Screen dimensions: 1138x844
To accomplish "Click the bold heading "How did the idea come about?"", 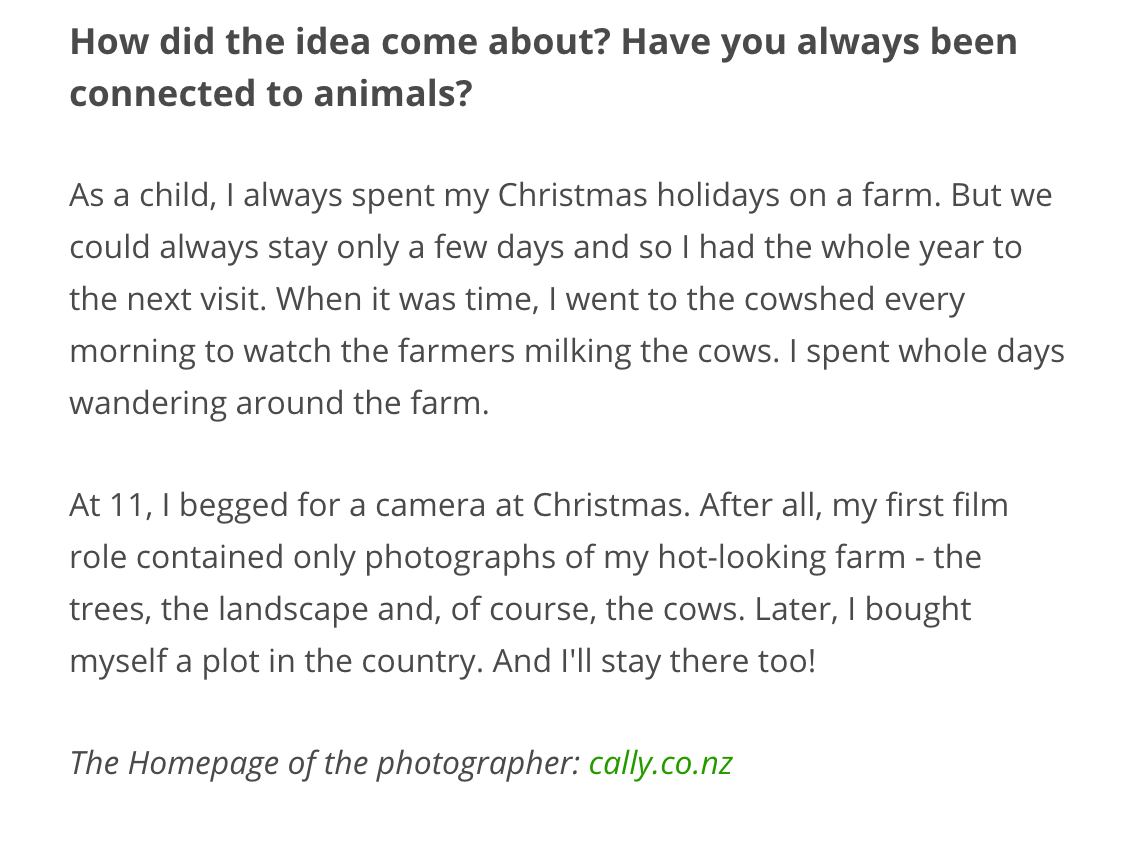I will (x=342, y=41).
